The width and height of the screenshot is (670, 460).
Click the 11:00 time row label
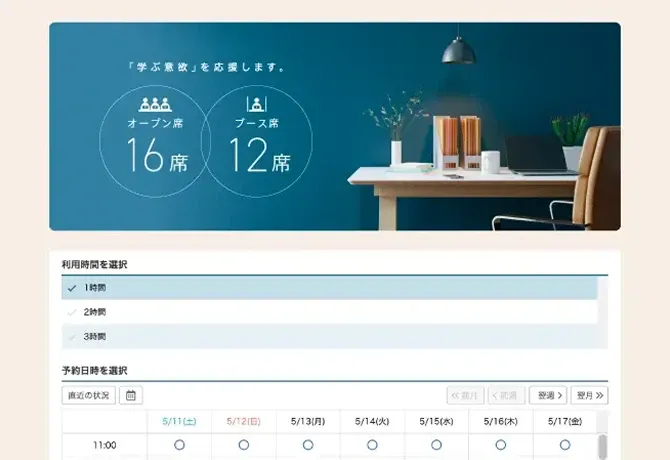pyautogui.click(x=105, y=445)
